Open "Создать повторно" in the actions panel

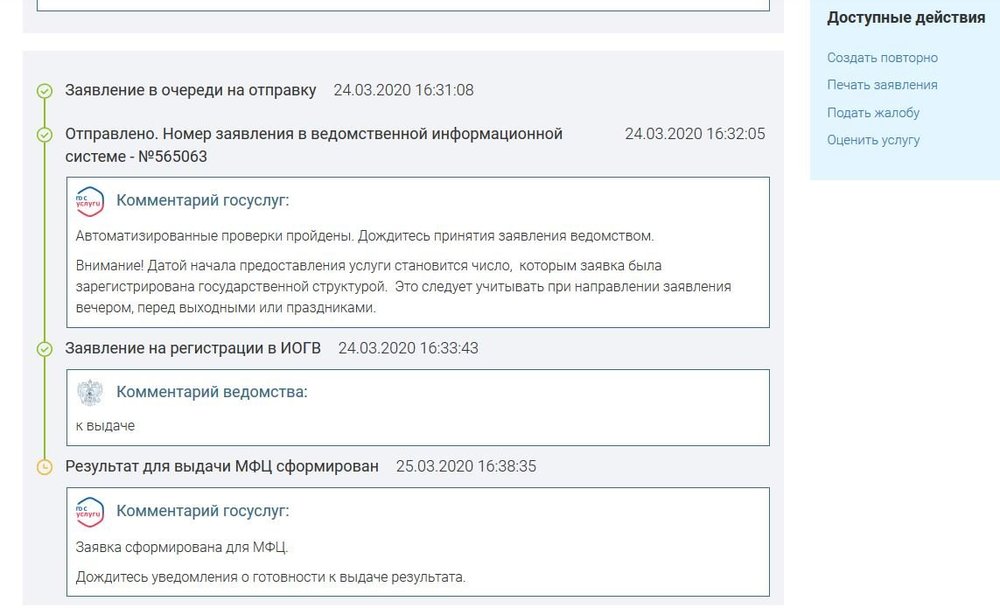[882, 57]
